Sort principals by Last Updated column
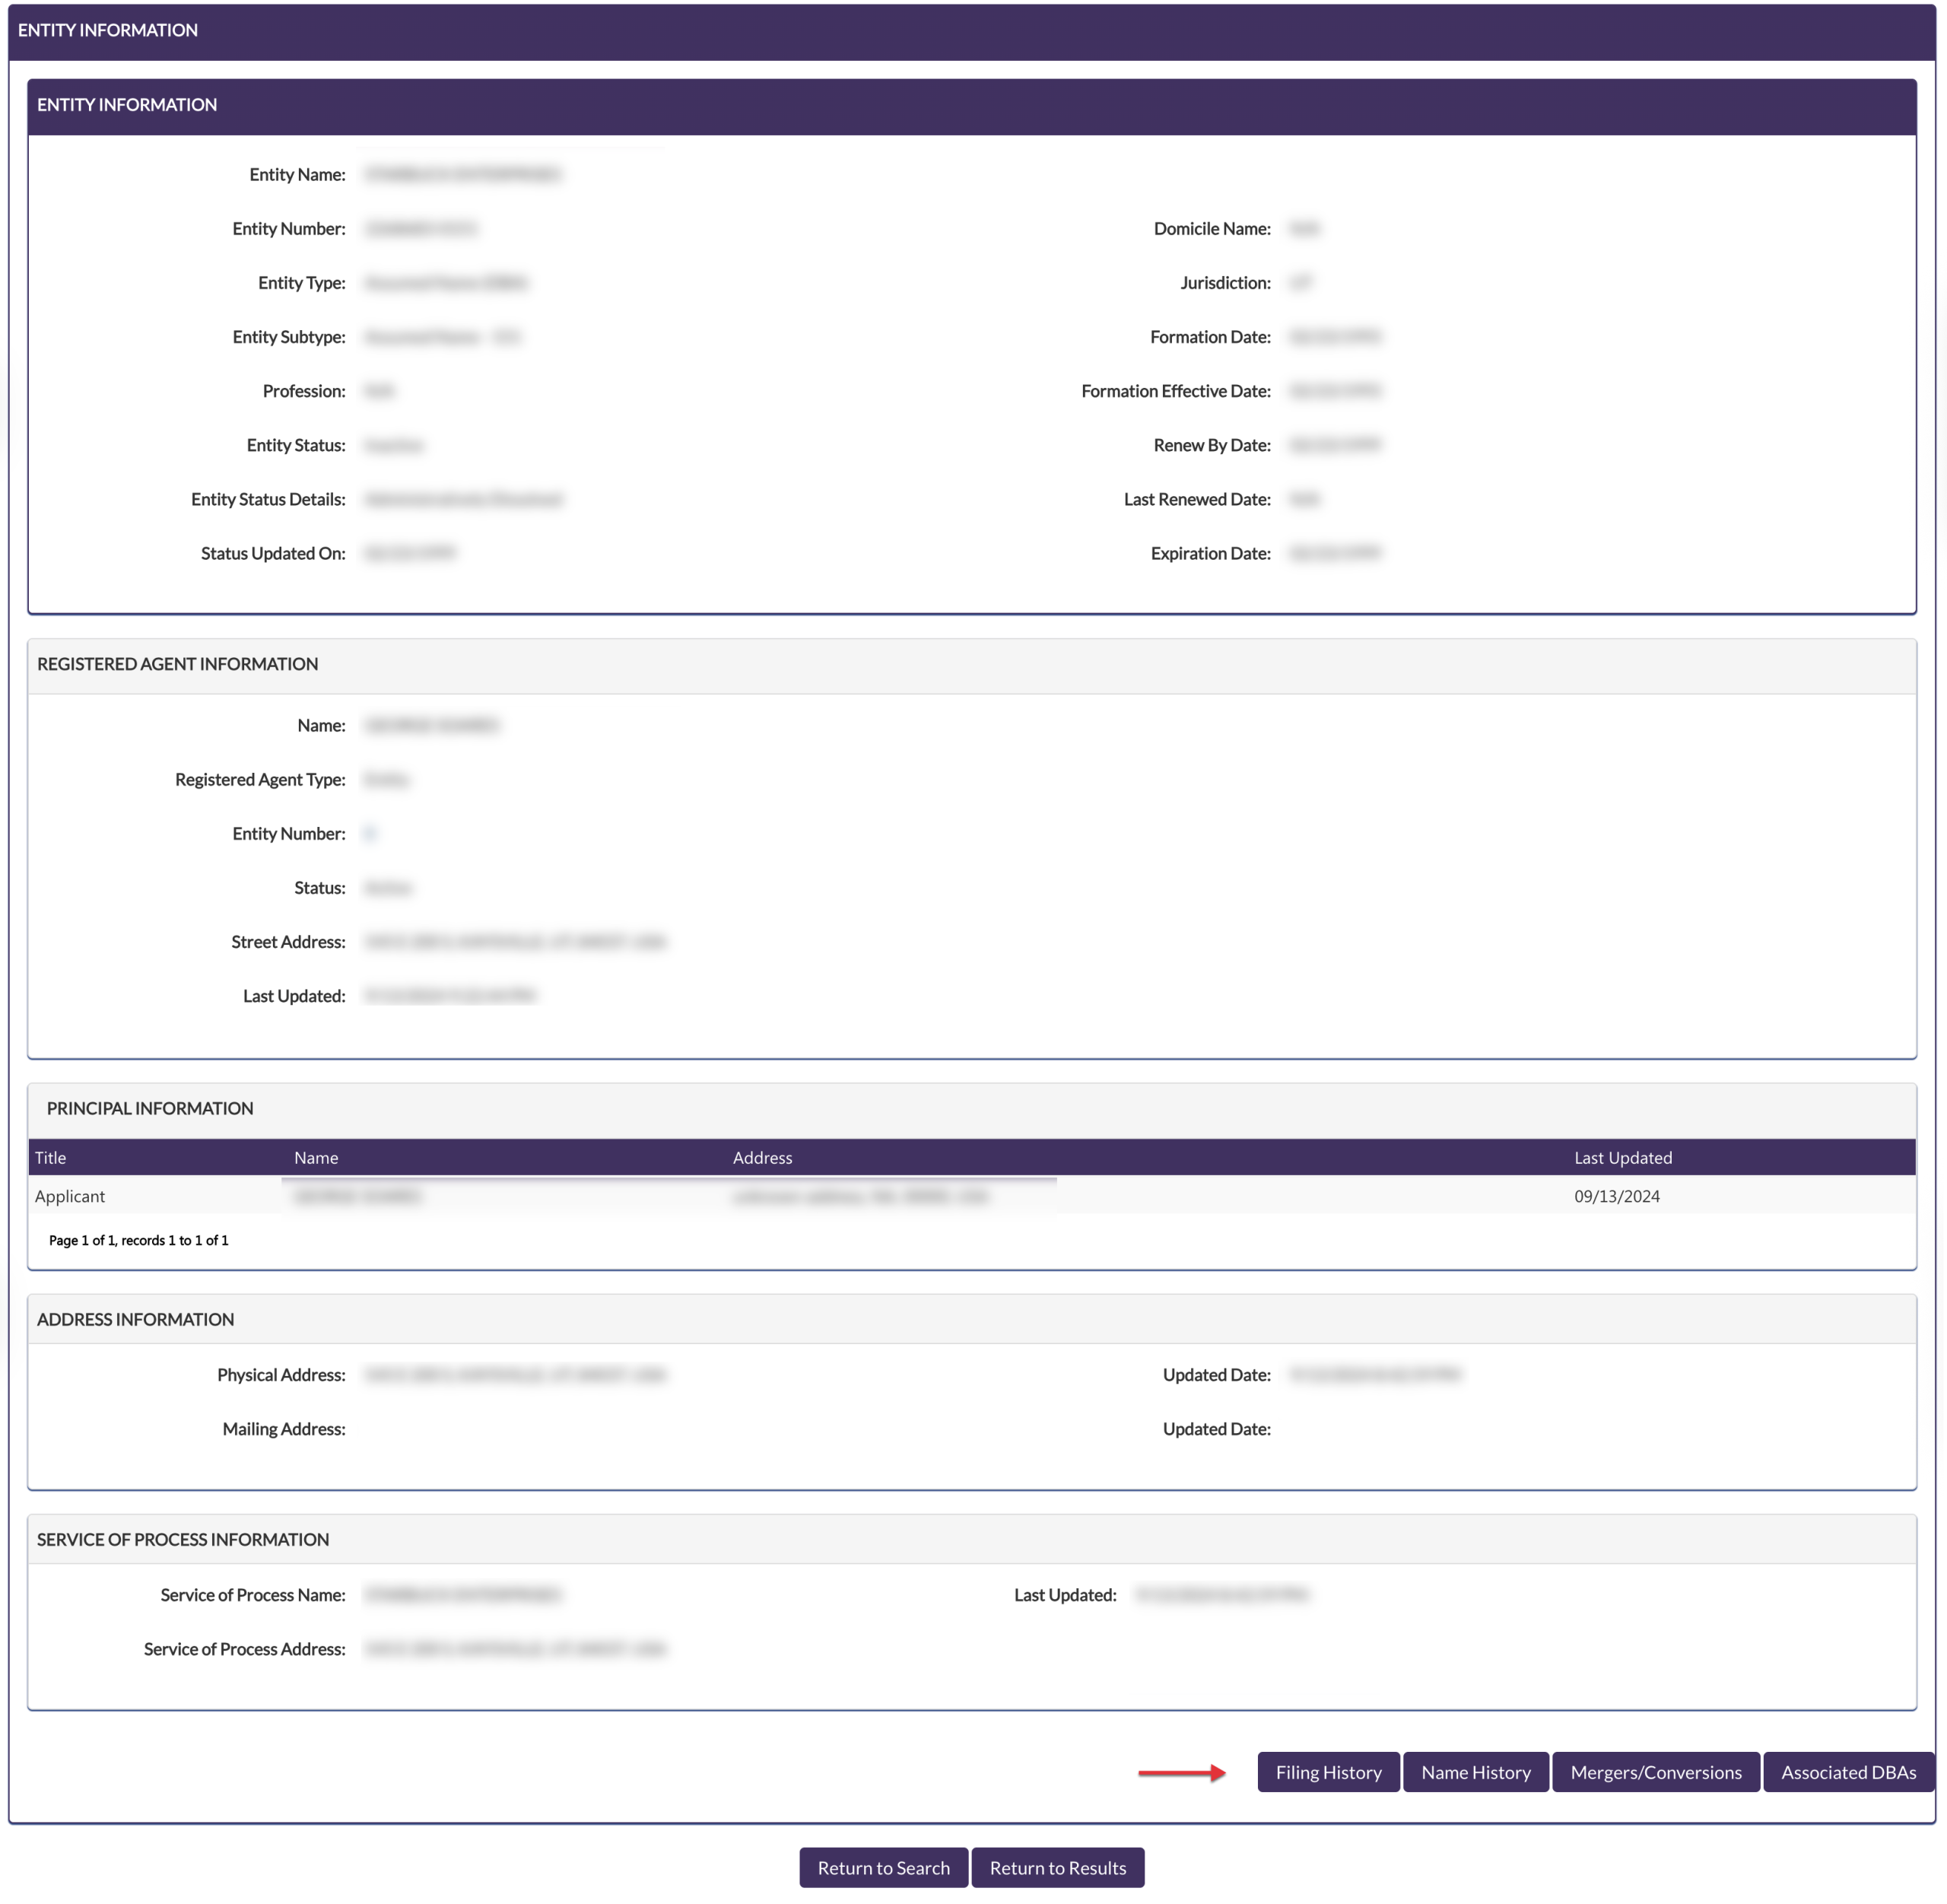Image resolution: width=1947 pixels, height=1904 pixels. (1622, 1157)
